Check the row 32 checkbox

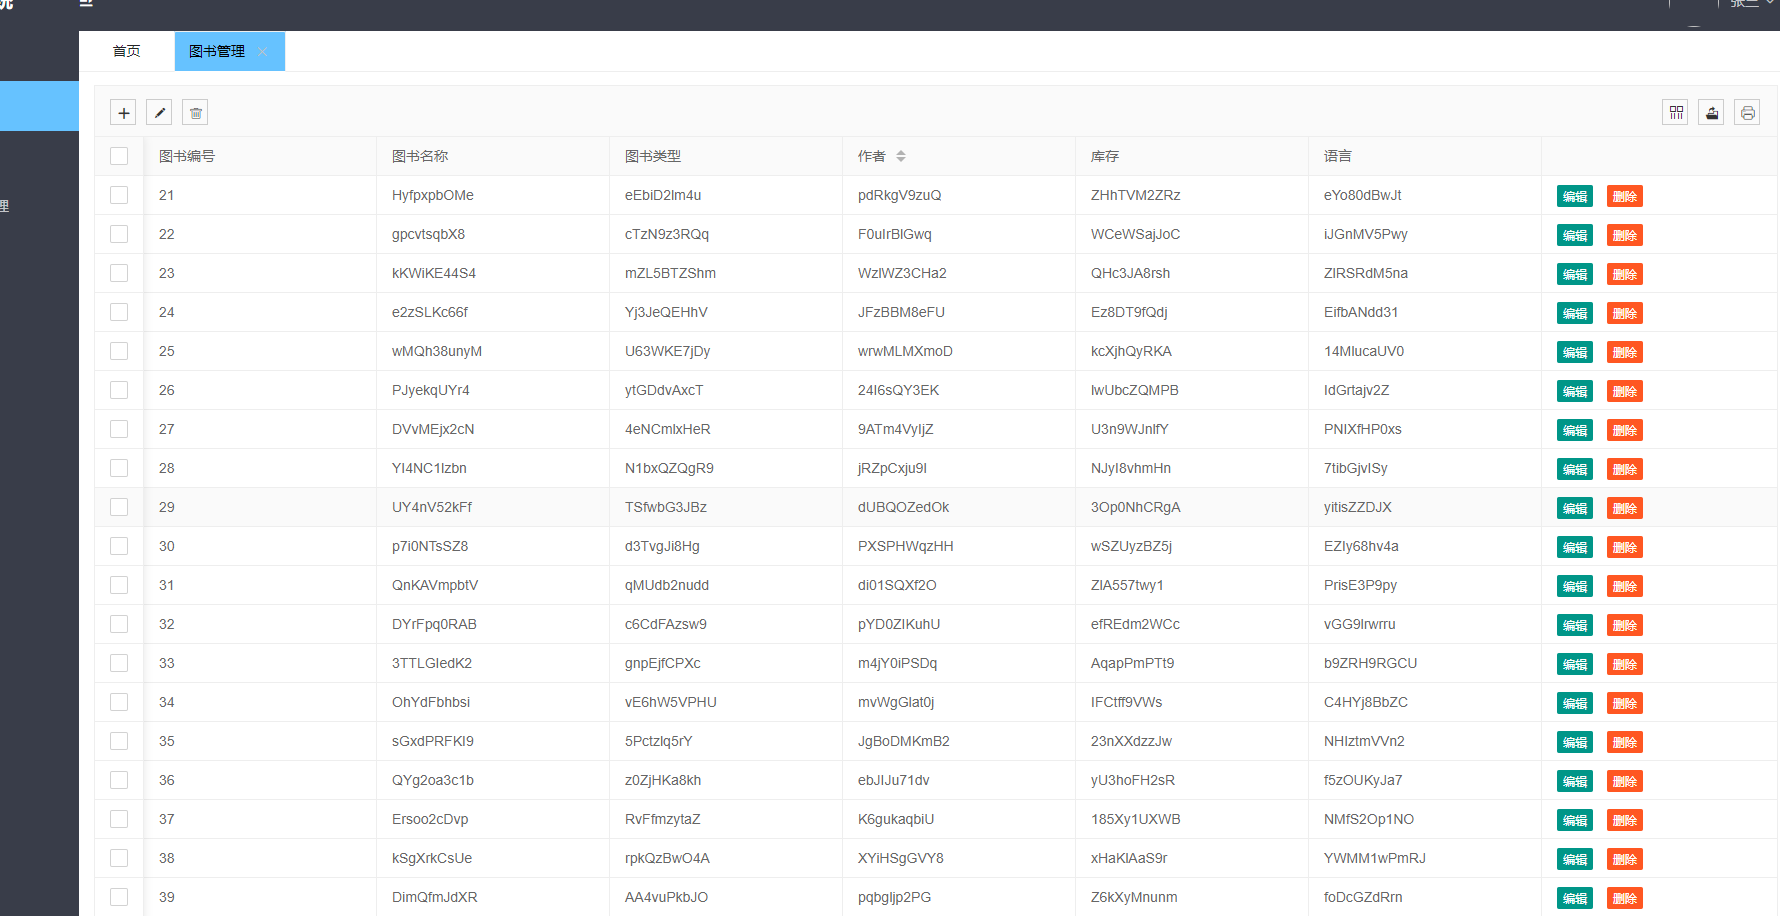click(119, 624)
